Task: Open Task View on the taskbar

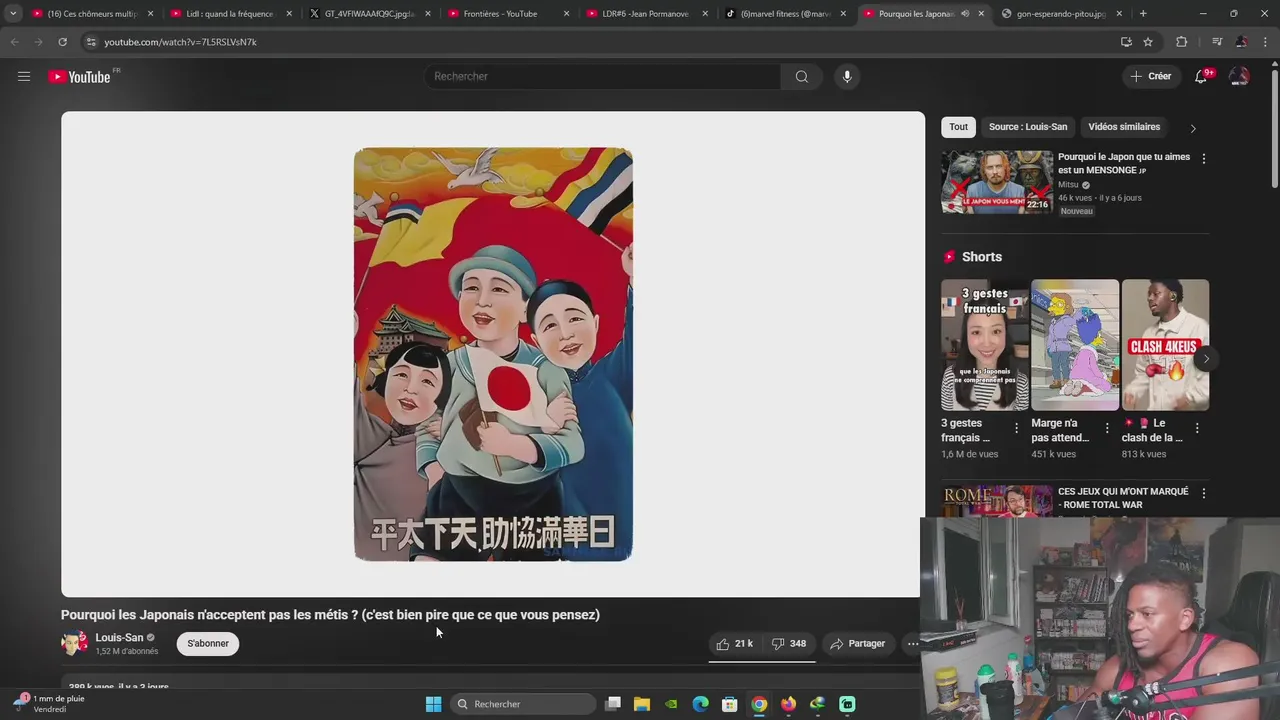Action: (x=613, y=704)
